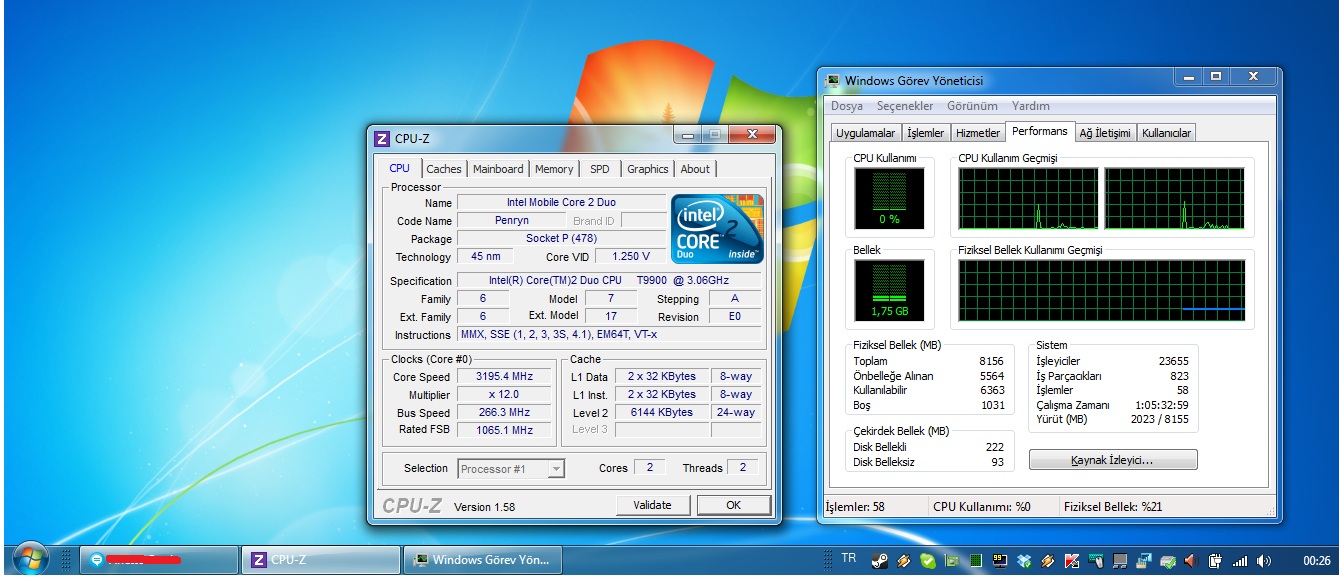1339x577 pixels.
Task: Click the Bus Speed value 266.3 MHz
Action: coord(505,412)
